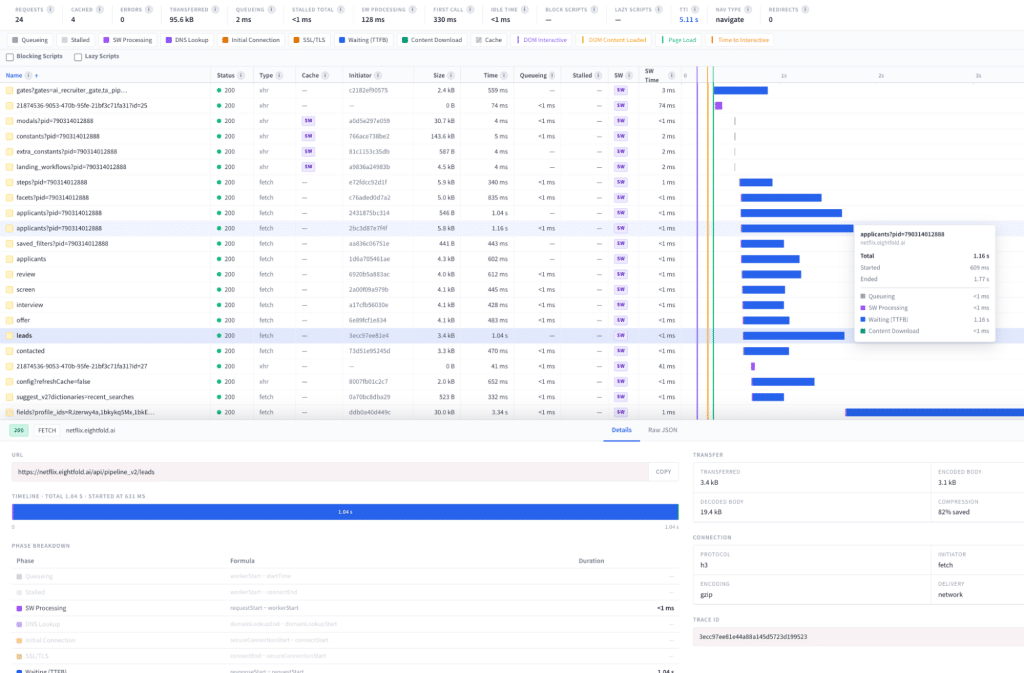The image size is (1024, 673).
Task: Click the info icon in Status column header
Action: click(241, 76)
